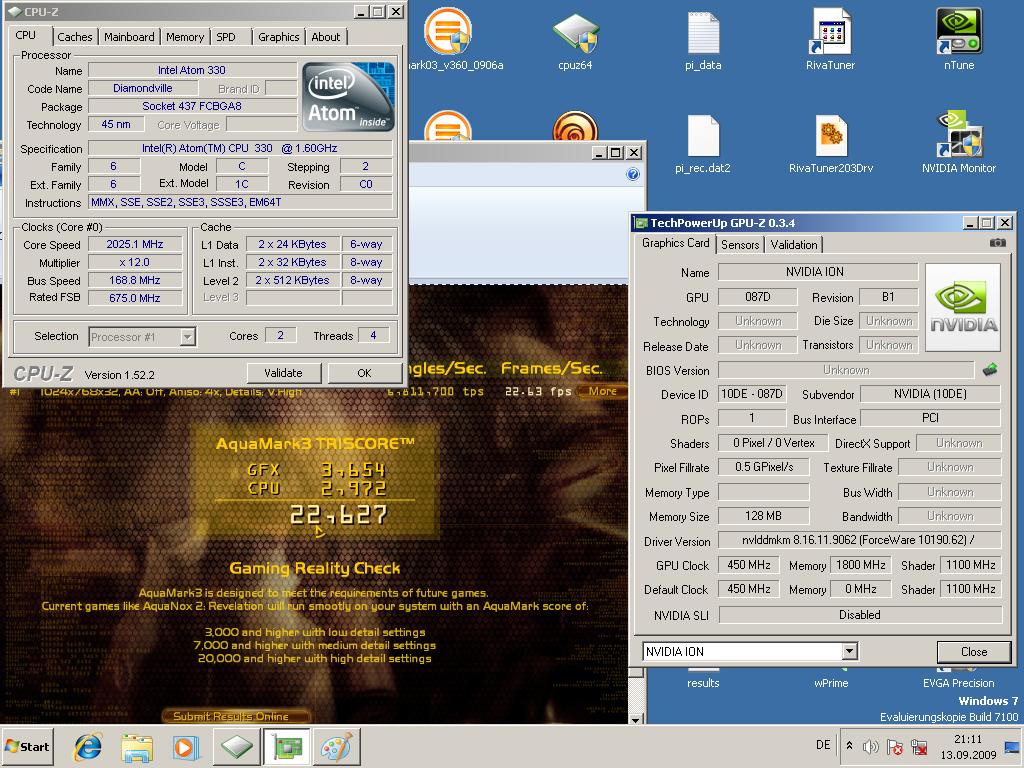
Task: Click the GPU-Z camera screenshot icon
Action: [x=997, y=242]
